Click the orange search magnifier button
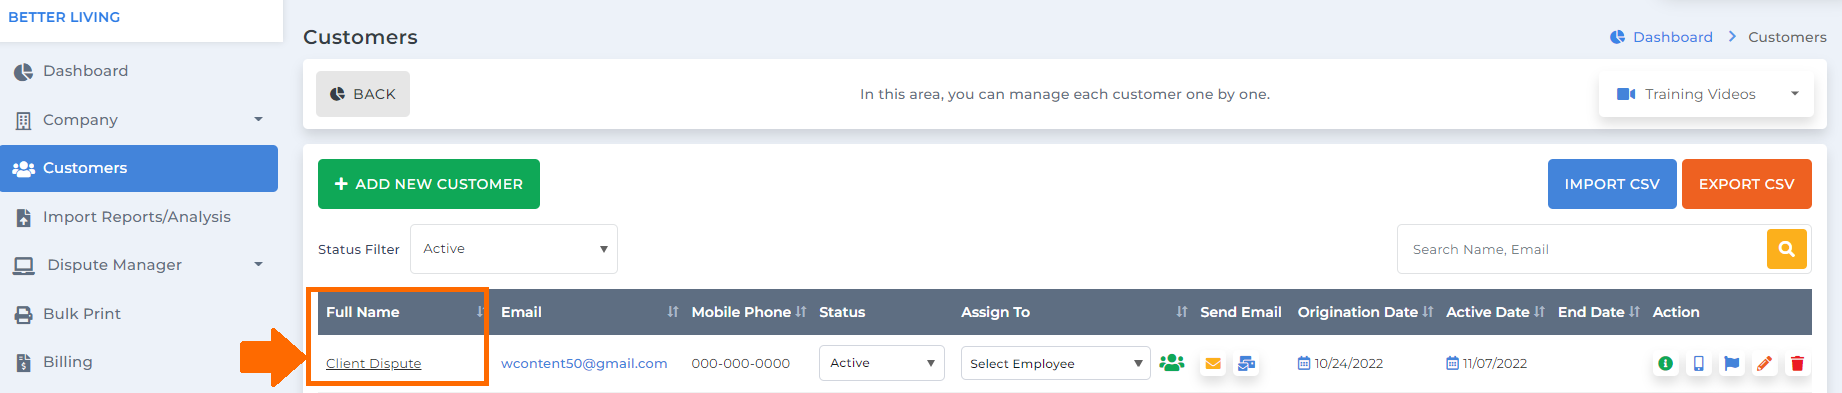1842x393 pixels. [x=1787, y=249]
